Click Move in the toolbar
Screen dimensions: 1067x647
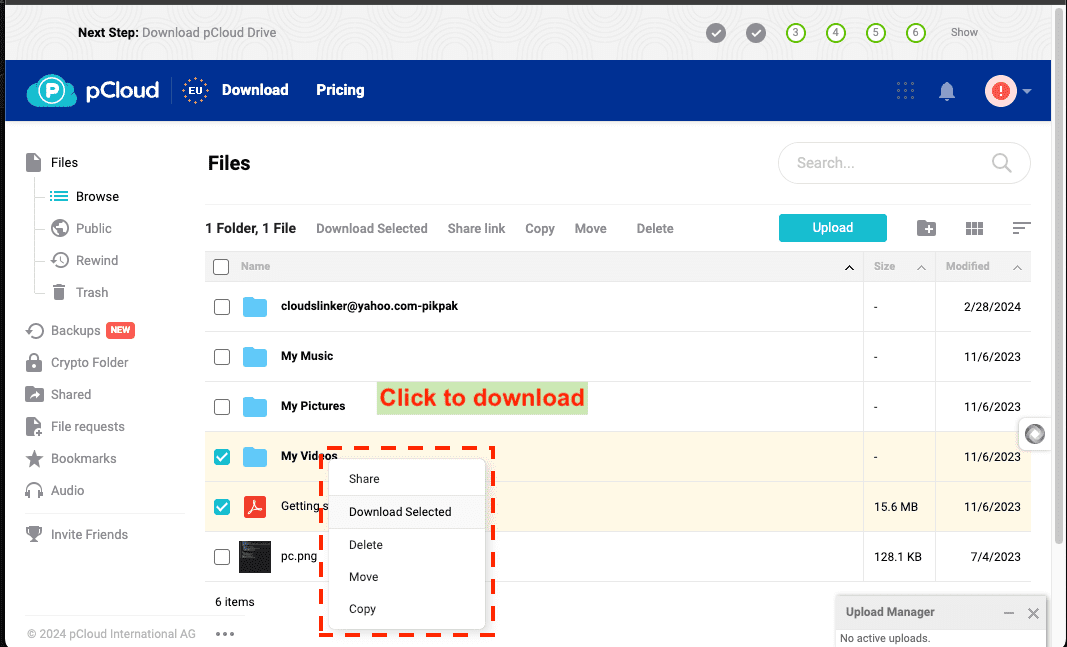click(x=591, y=229)
